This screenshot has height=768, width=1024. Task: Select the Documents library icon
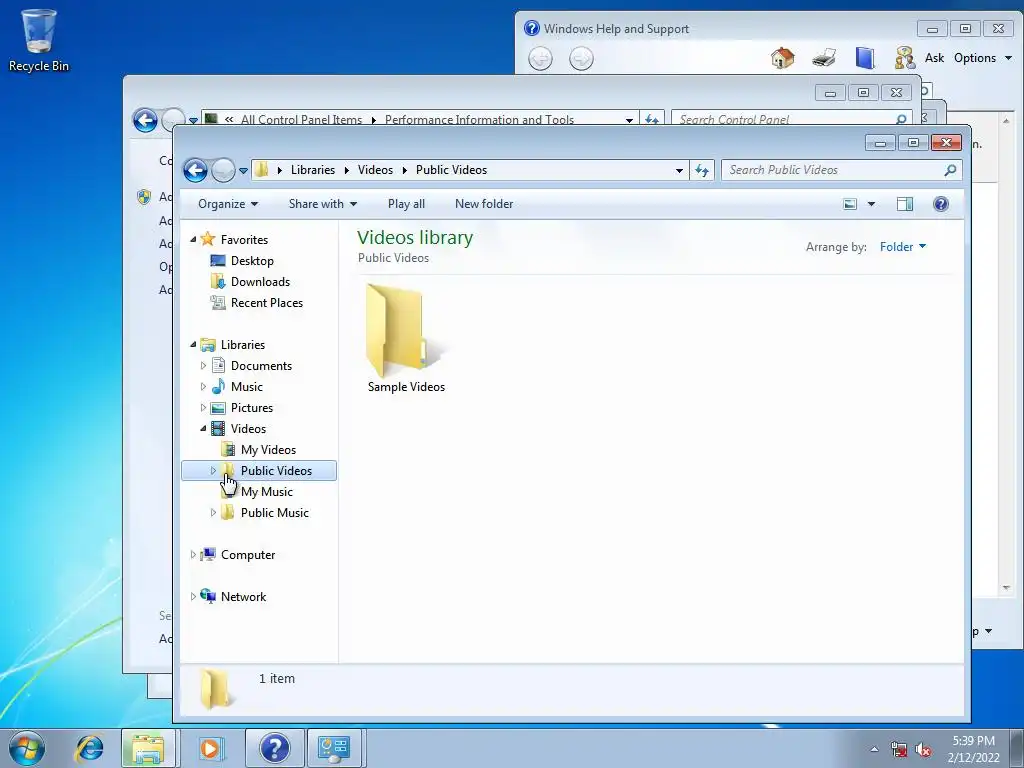click(219, 366)
